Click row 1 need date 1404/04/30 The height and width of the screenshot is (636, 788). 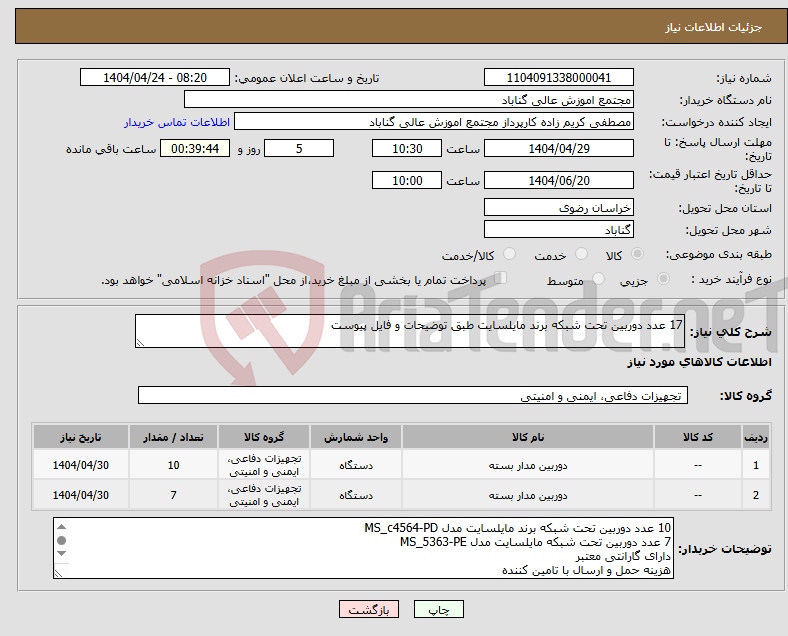[x=80, y=465]
